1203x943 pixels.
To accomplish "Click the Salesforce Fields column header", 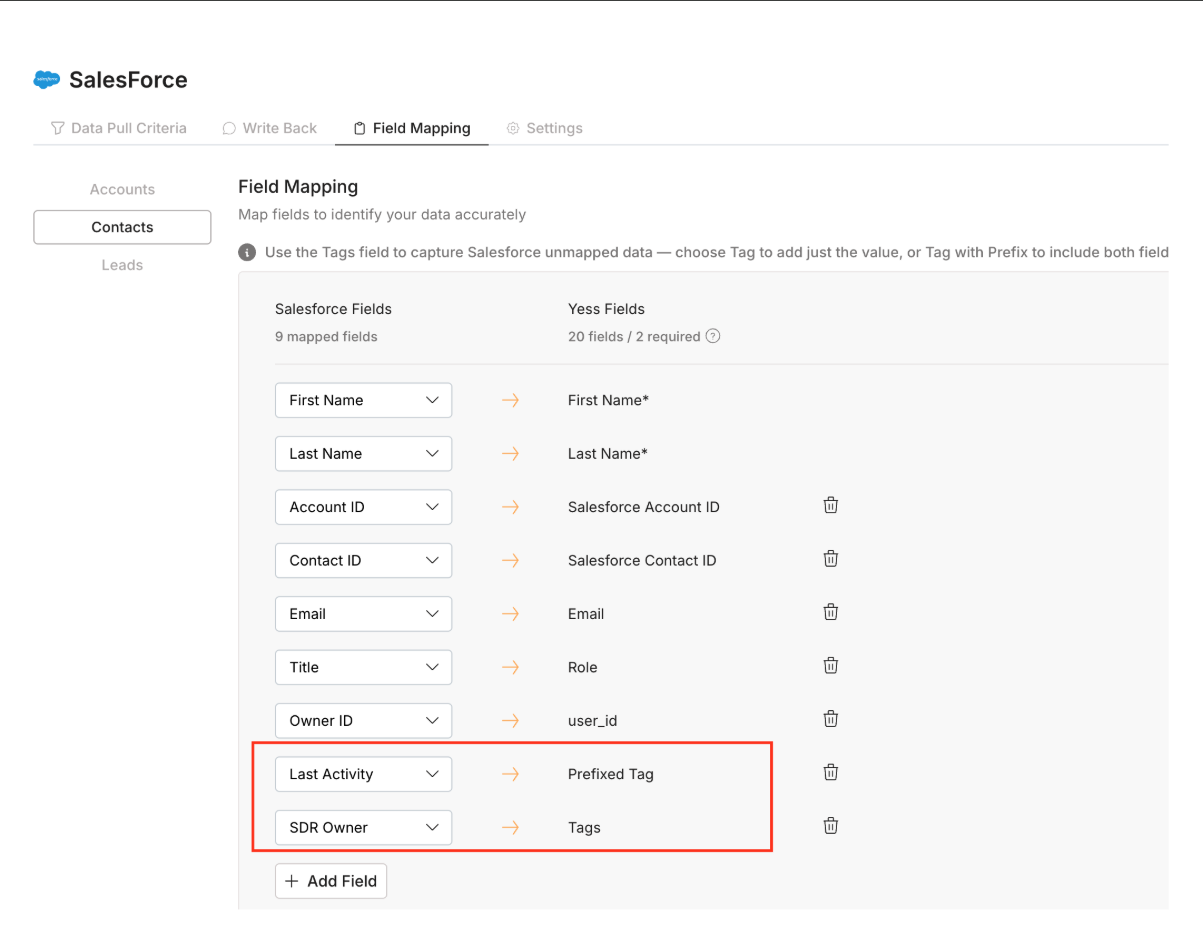I will pos(333,309).
